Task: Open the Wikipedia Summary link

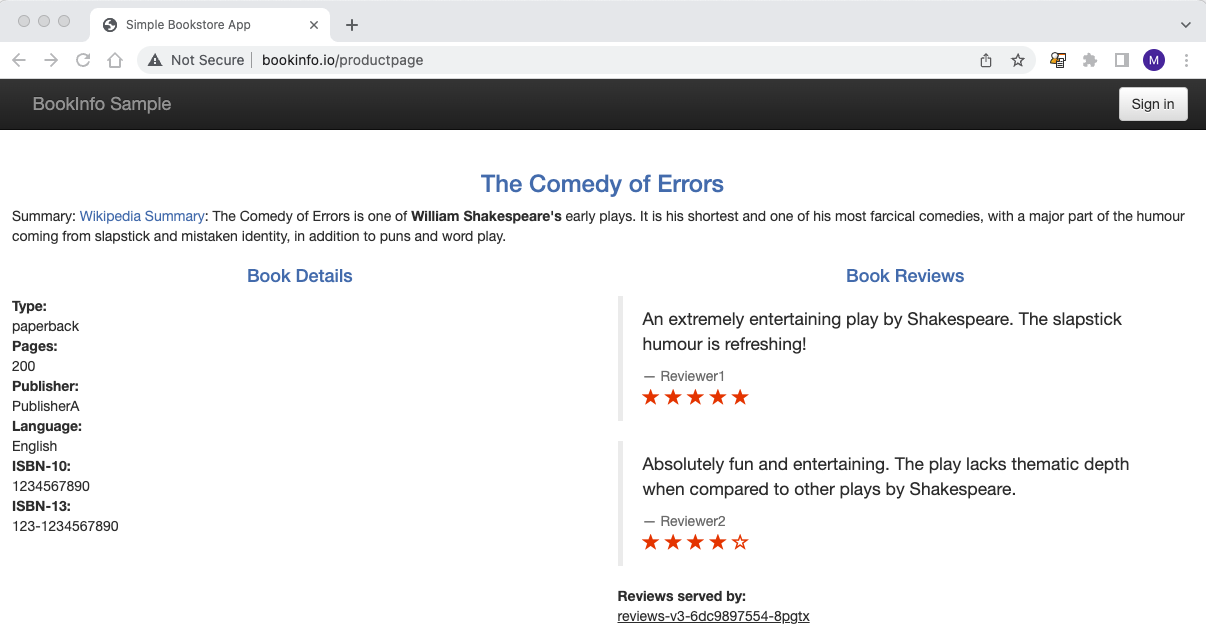Action: [x=142, y=216]
